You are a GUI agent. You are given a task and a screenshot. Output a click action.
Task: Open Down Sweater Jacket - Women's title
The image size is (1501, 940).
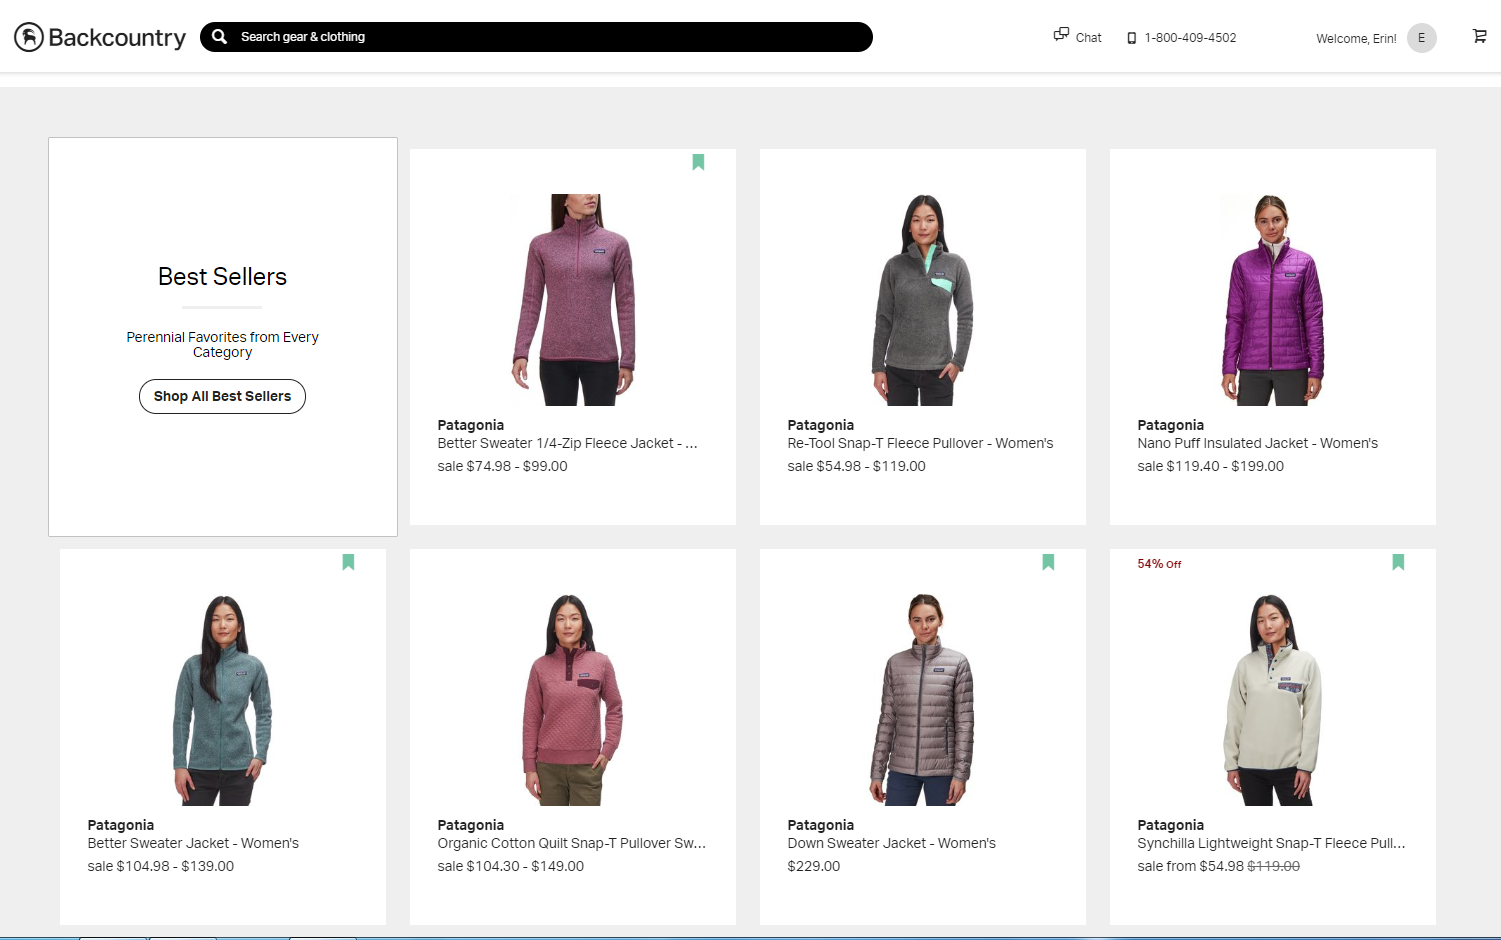click(891, 843)
